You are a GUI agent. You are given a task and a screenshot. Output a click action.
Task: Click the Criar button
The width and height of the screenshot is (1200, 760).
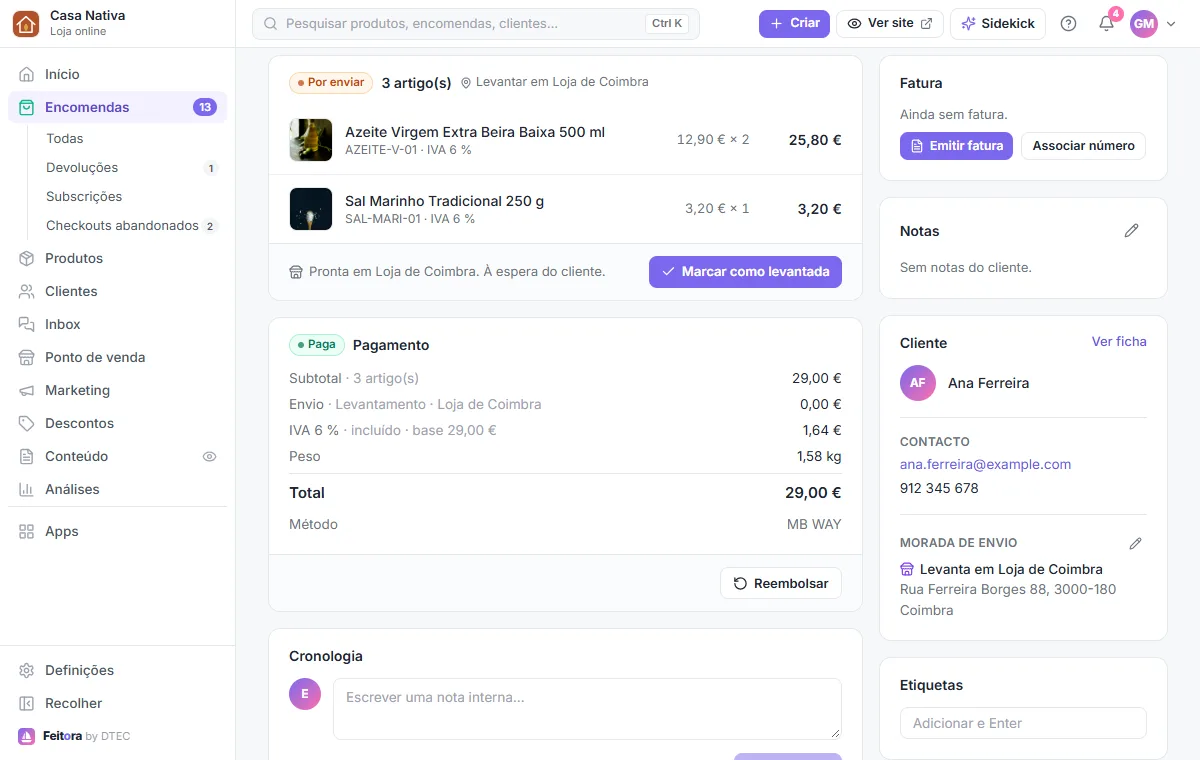point(794,24)
